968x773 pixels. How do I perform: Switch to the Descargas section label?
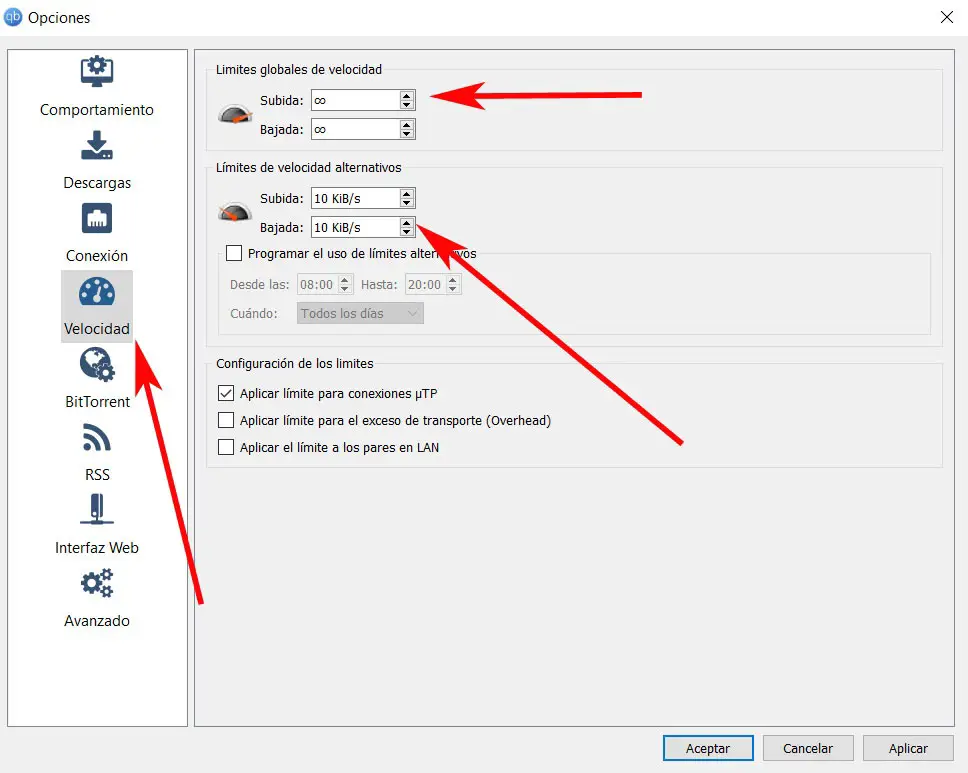[x=97, y=183]
